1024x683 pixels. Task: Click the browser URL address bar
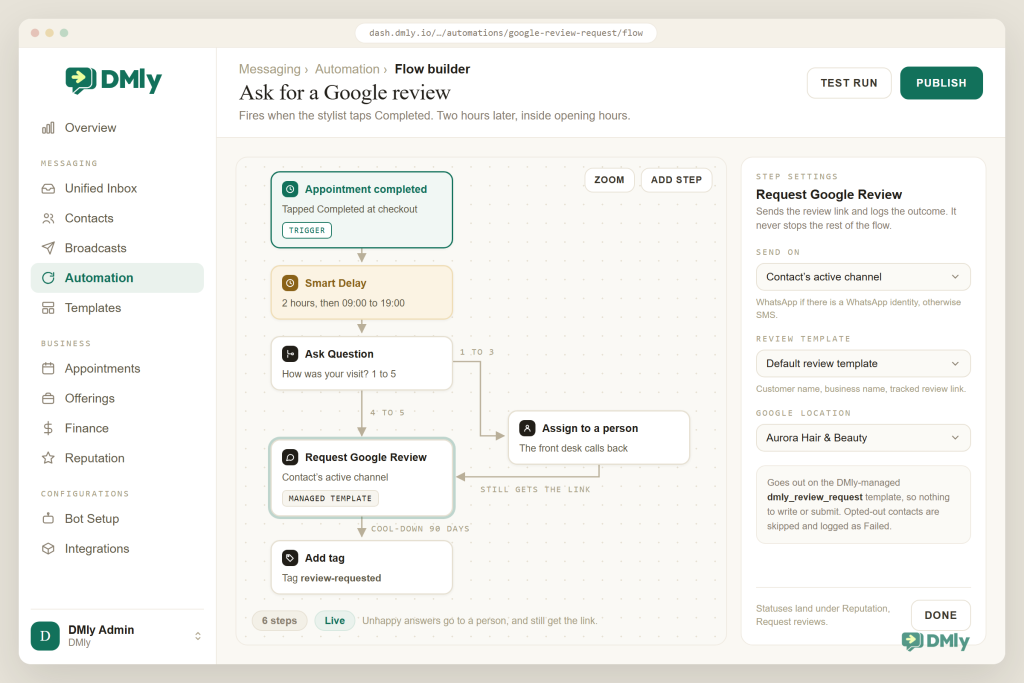(506, 33)
